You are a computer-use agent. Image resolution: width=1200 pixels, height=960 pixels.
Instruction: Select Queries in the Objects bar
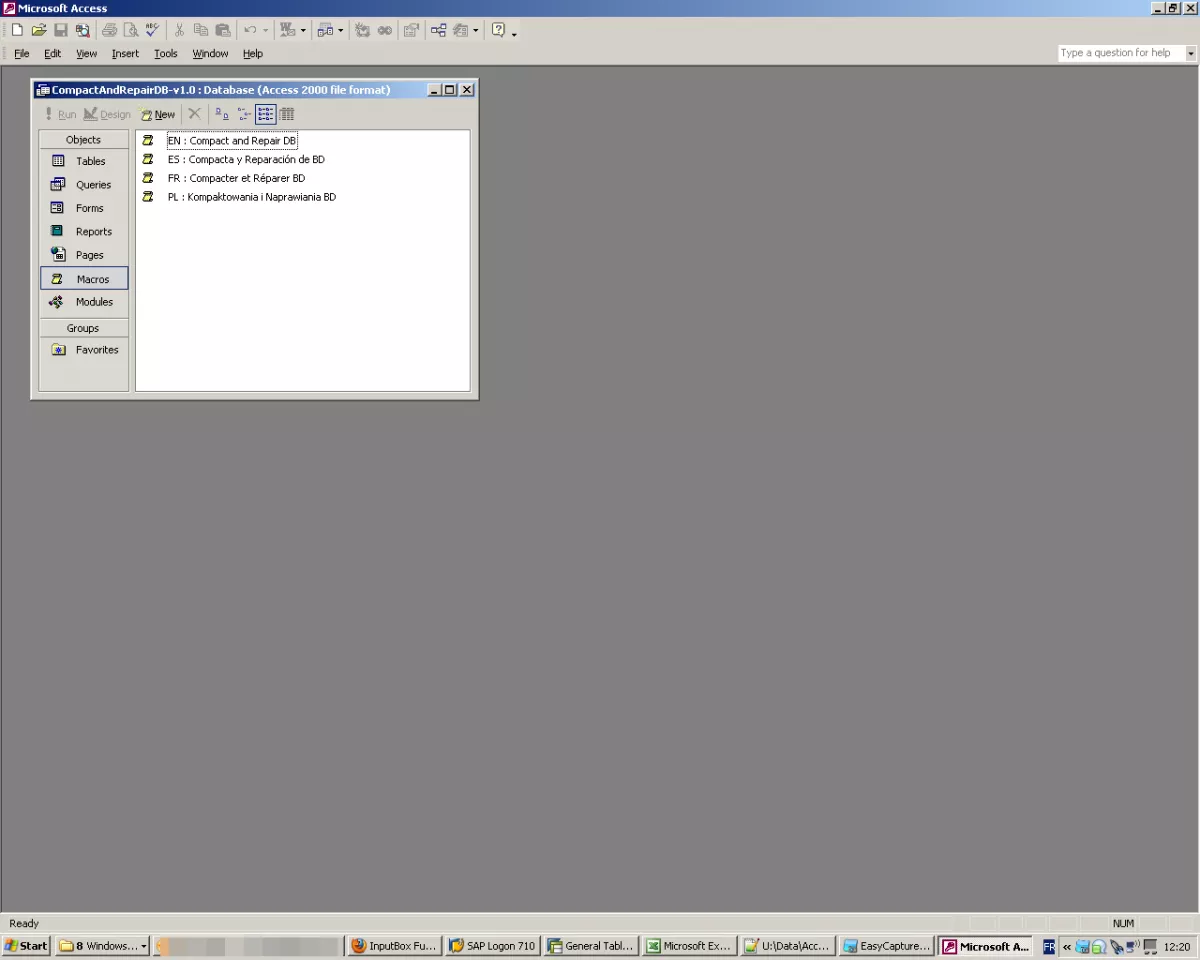coord(84,185)
